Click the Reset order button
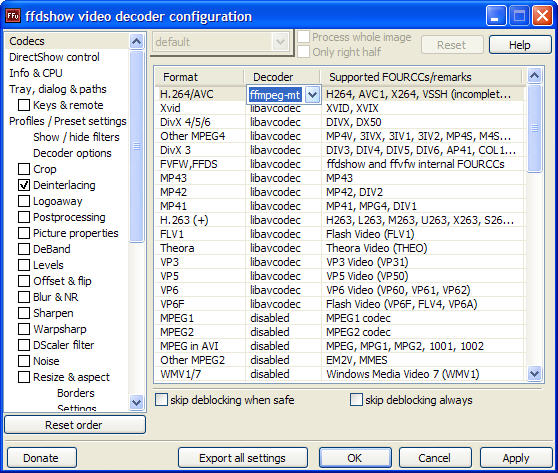 tap(75, 425)
